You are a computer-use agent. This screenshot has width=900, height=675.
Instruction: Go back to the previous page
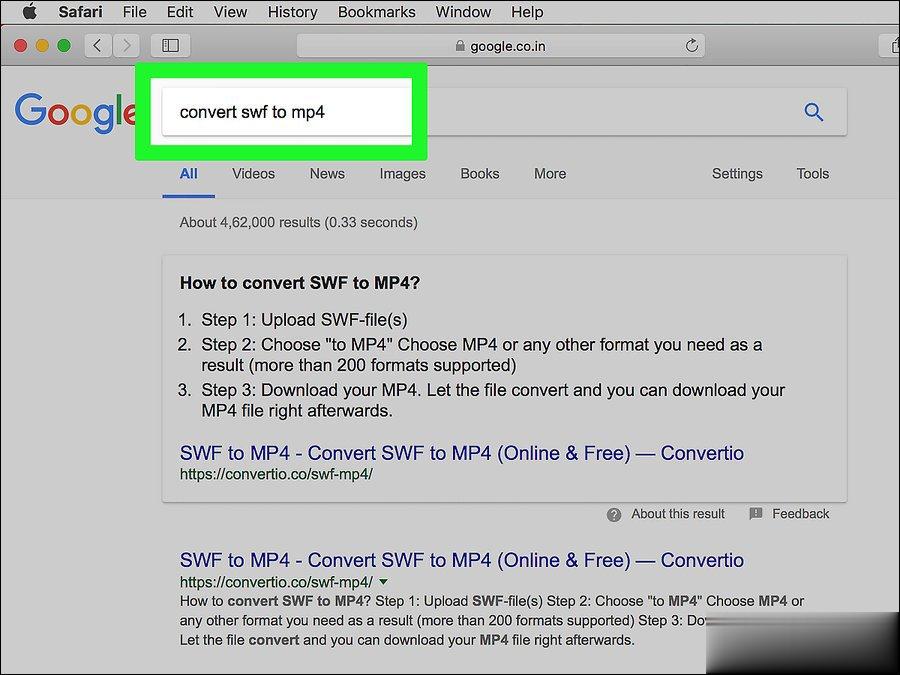pyautogui.click(x=98, y=45)
